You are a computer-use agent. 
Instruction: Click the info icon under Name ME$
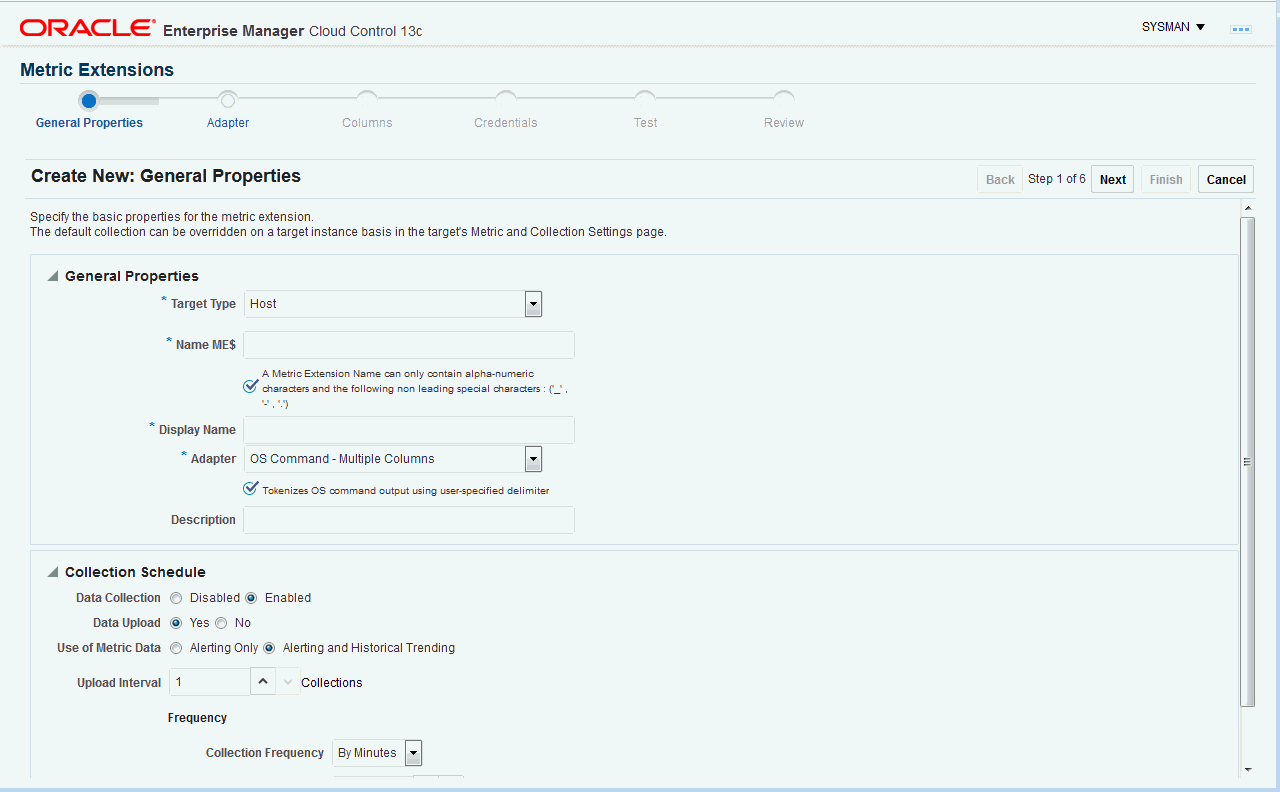click(x=251, y=386)
